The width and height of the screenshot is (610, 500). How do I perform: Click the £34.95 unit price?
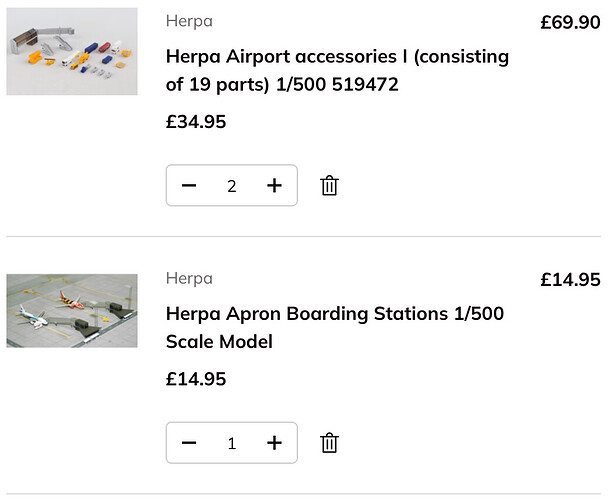pyautogui.click(x=196, y=122)
